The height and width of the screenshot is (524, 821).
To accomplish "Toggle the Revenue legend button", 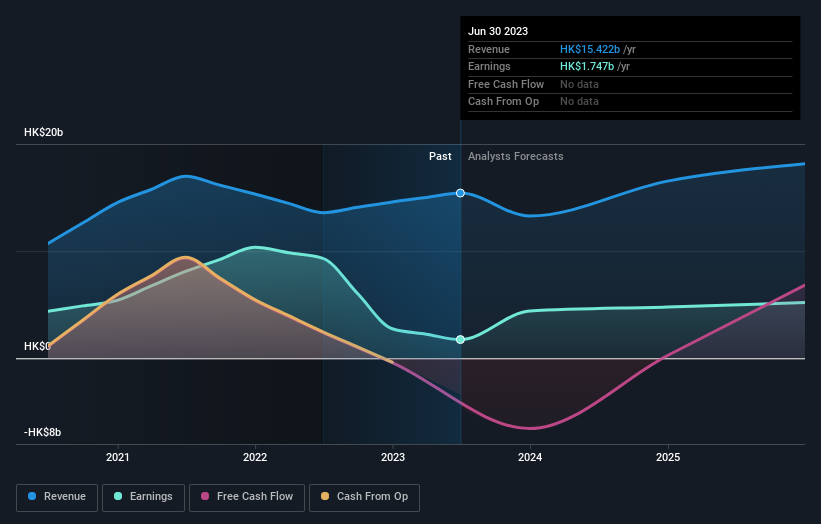I will pyautogui.click(x=57, y=497).
